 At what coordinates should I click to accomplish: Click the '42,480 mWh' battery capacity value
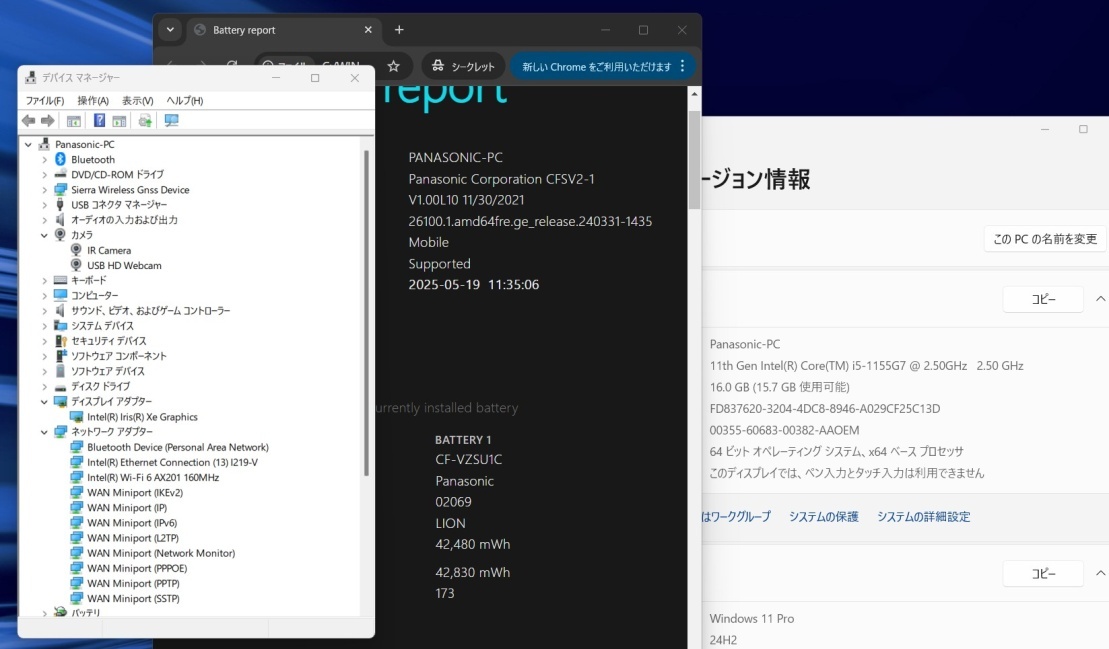tap(472, 544)
